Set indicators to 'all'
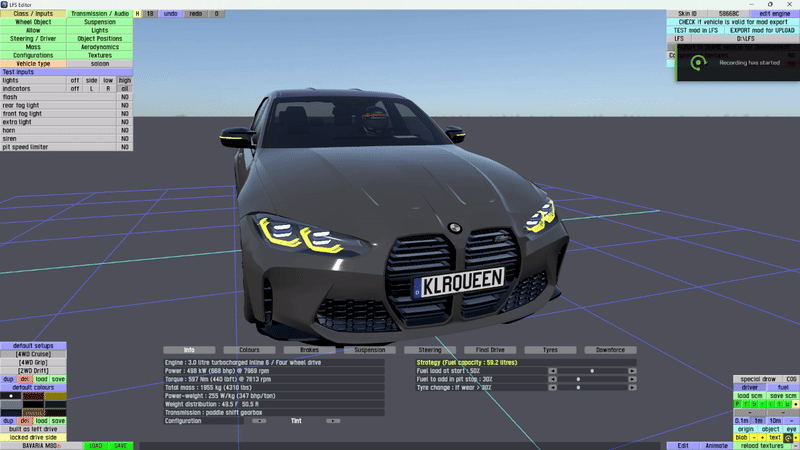The height and width of the screenshot is (450, 800). 124,89
